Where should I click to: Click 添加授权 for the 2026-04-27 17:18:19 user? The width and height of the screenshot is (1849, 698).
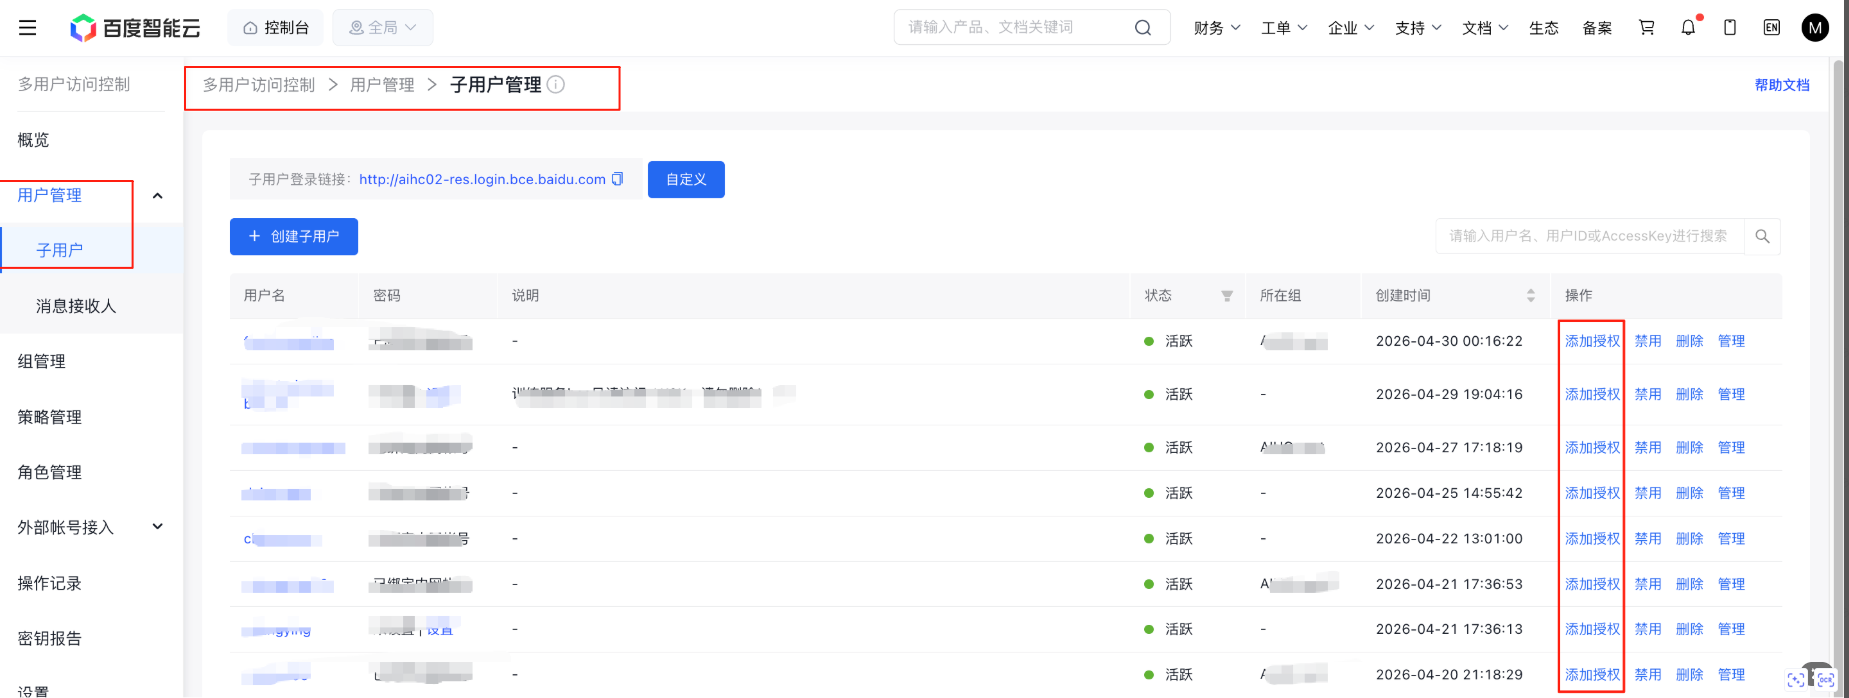pos(1592,447)
